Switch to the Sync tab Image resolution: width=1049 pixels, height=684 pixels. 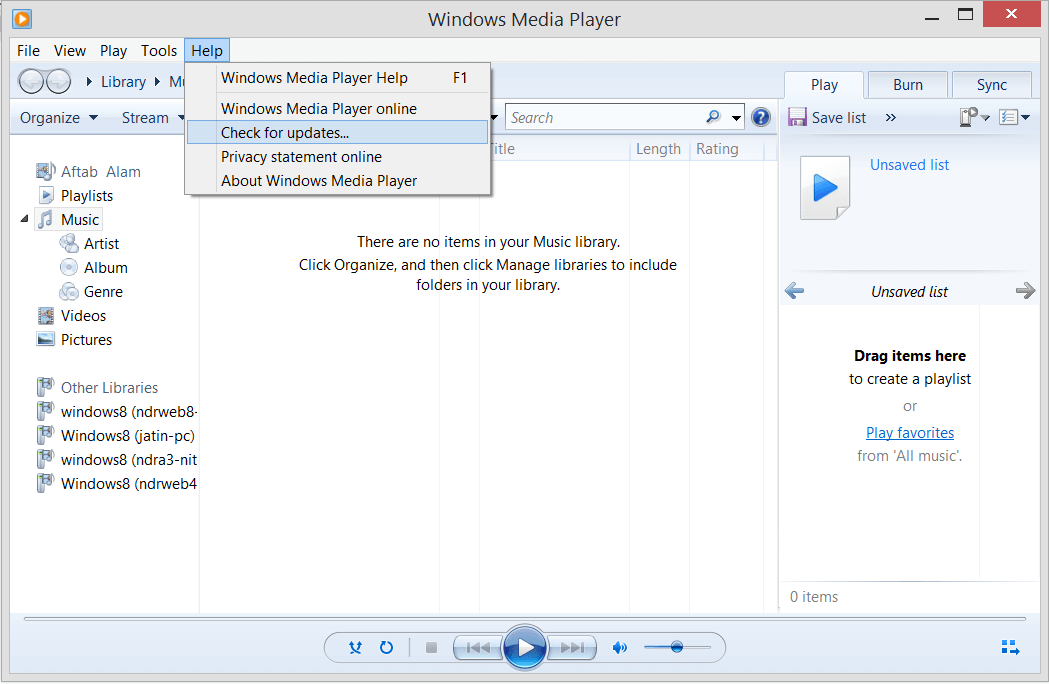click(991, 85)
